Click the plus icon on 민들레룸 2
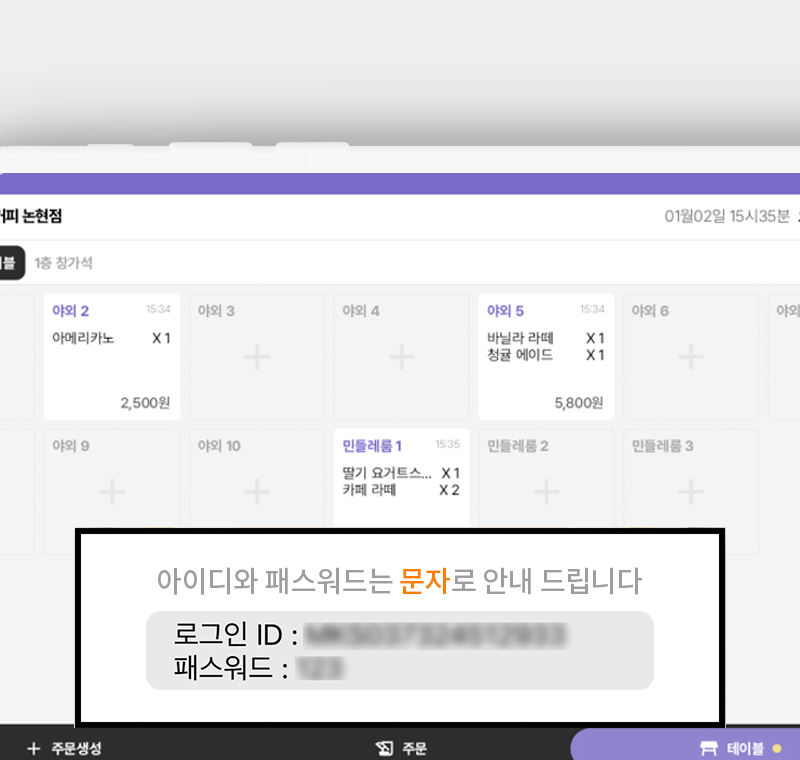The height and width of the screenshot is (760, 800). pyautogui.click(x=546, y=491)
